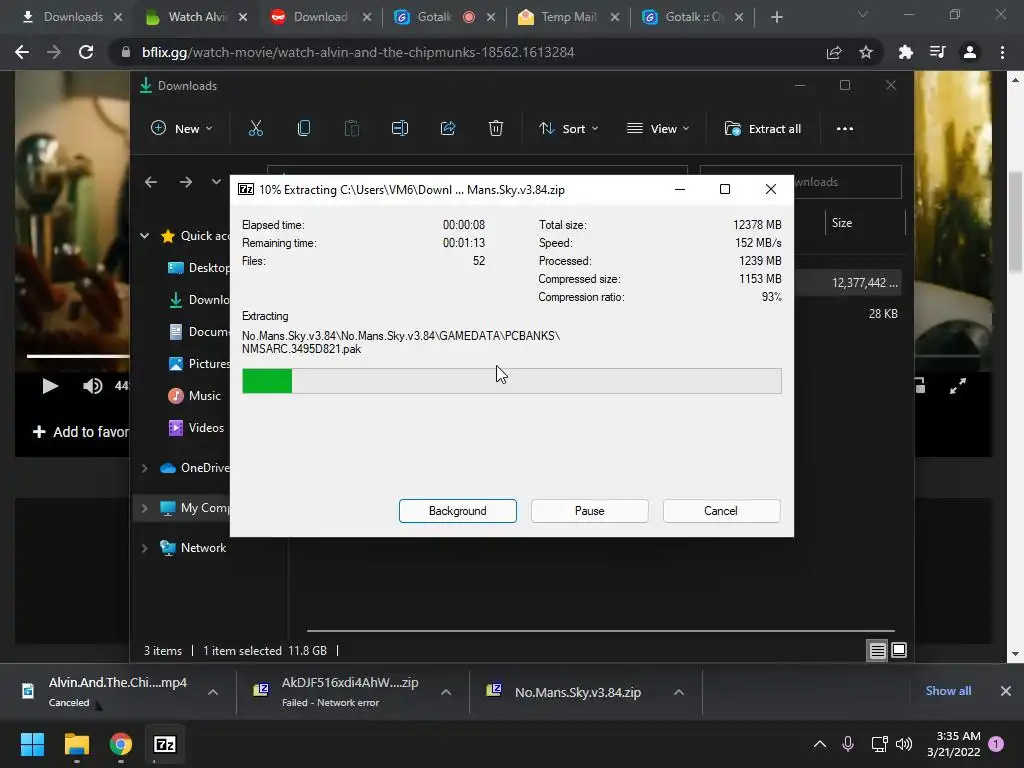Click Explorer back navigation arrow

[x=151, y=182]
